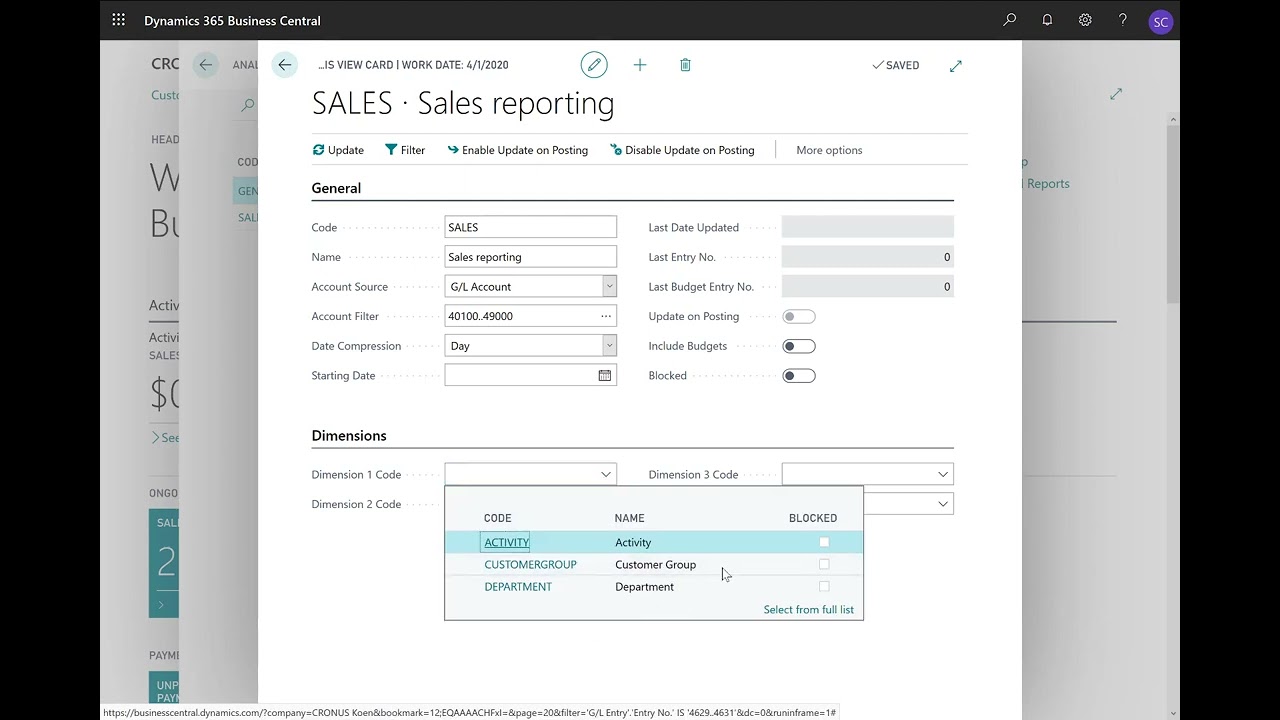
Task: Open the Dimension 1 Code dropdown arrow
Action: 606,475
